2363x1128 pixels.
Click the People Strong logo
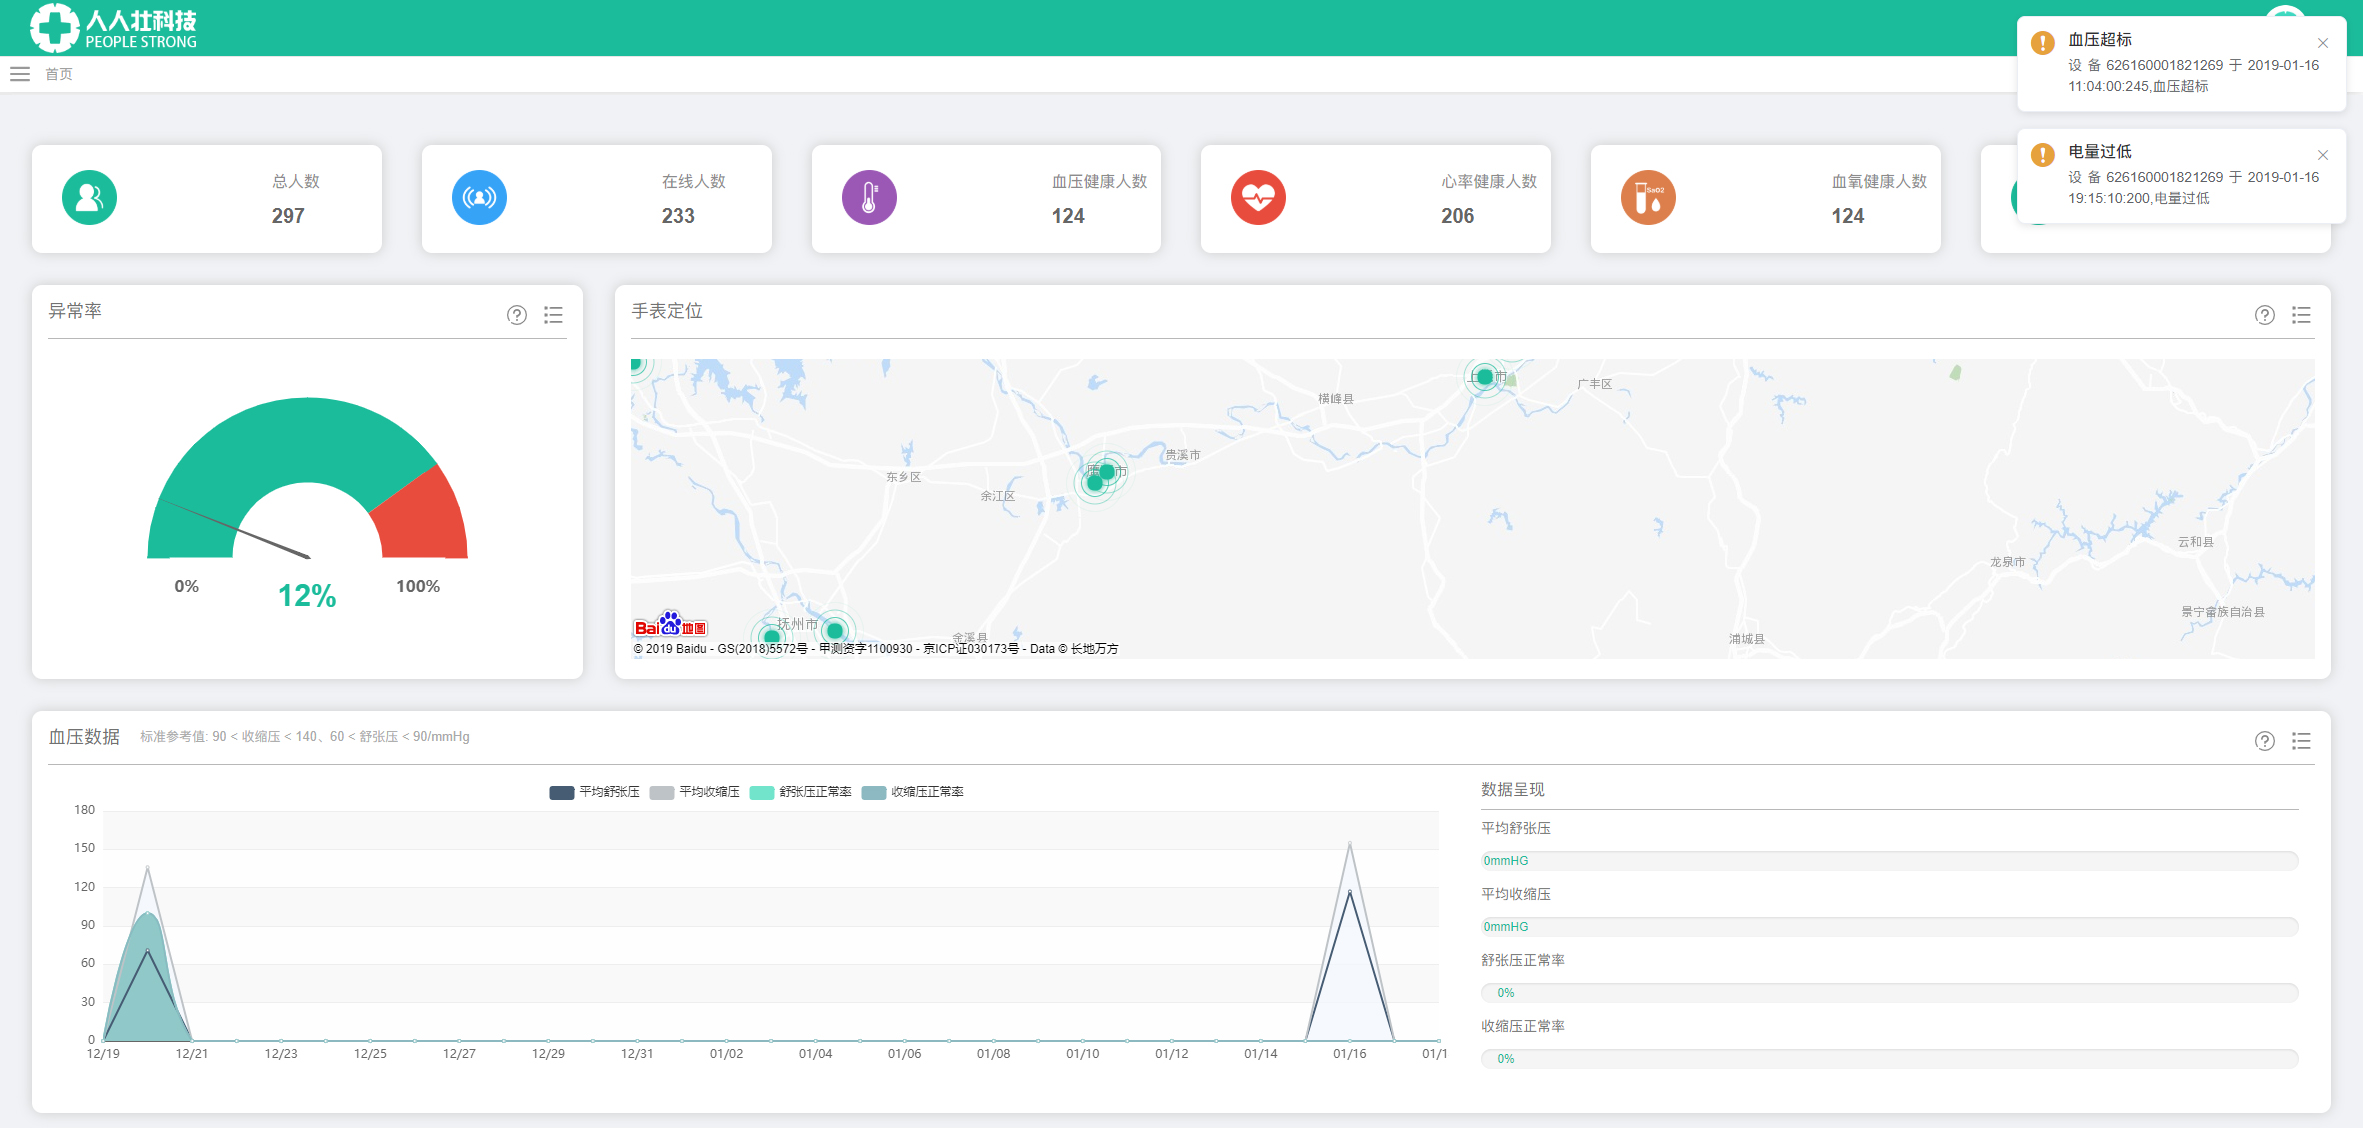[113, 28]
